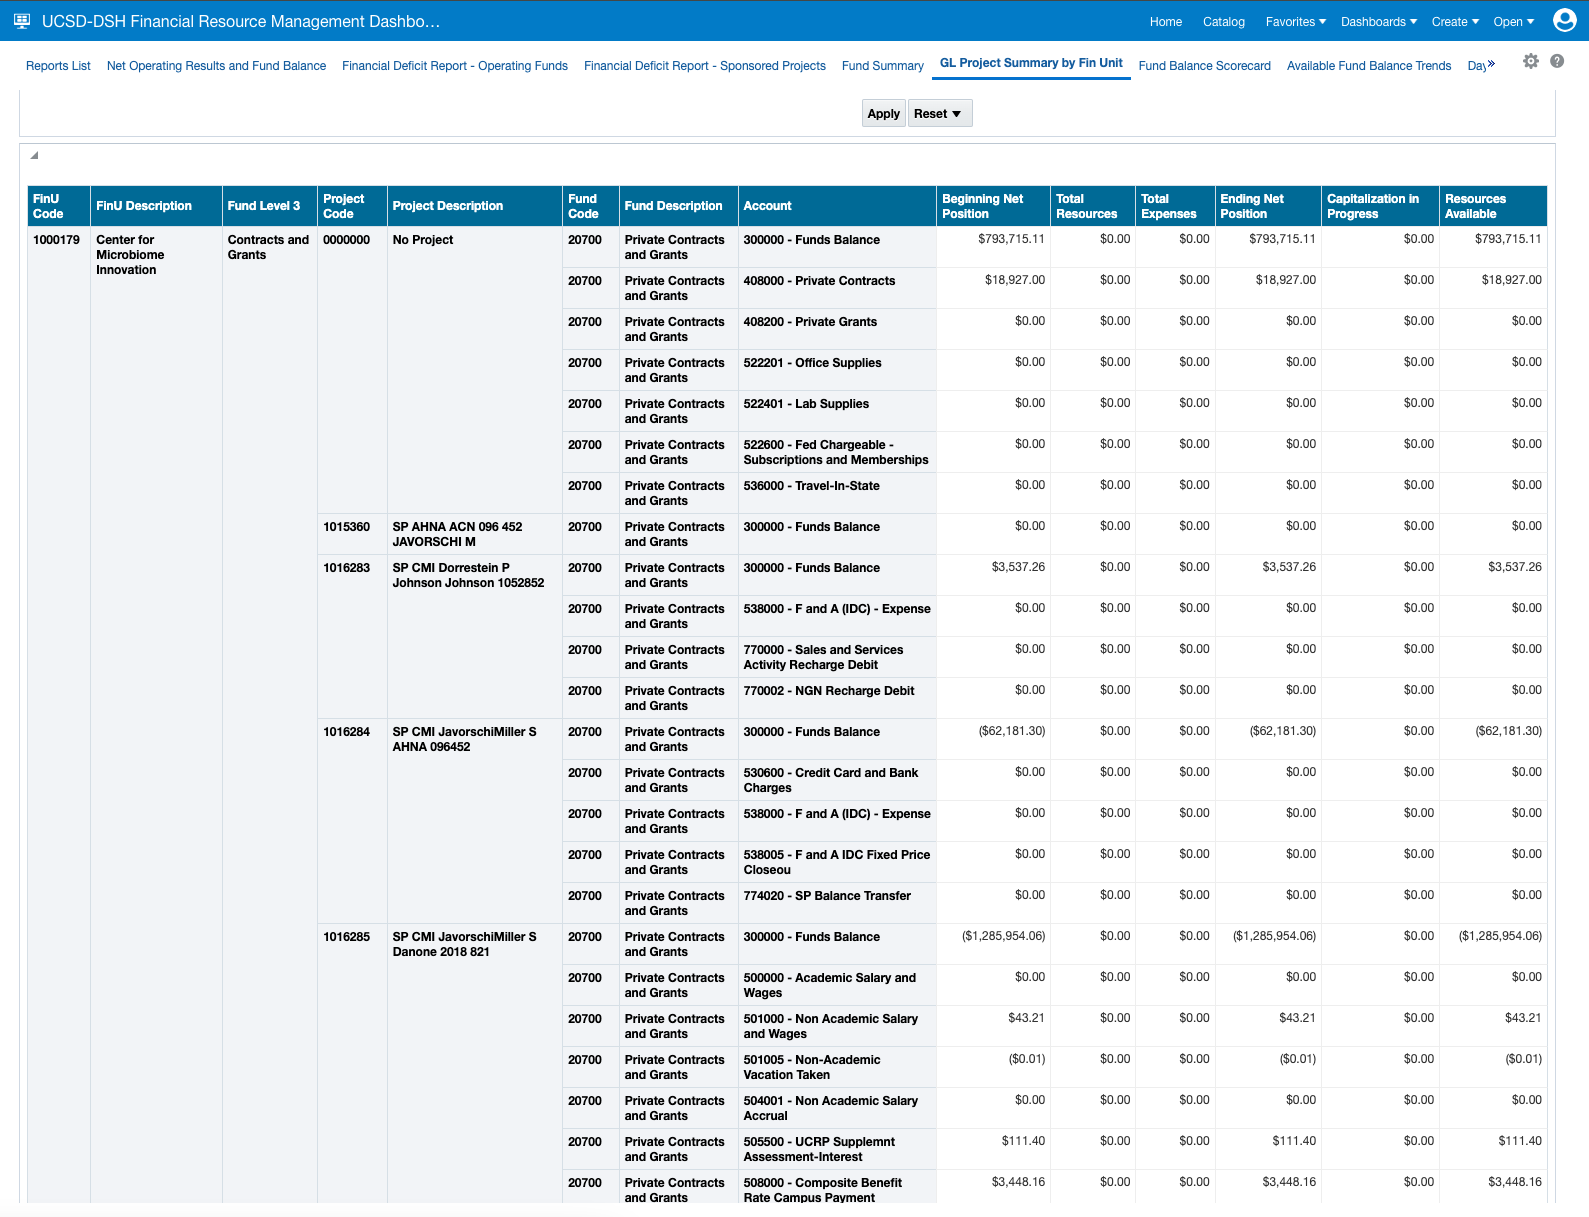This screenshot has width=1589, height=1217.
Task: Open the Reset dropdown button
Action: pos(940,113)
